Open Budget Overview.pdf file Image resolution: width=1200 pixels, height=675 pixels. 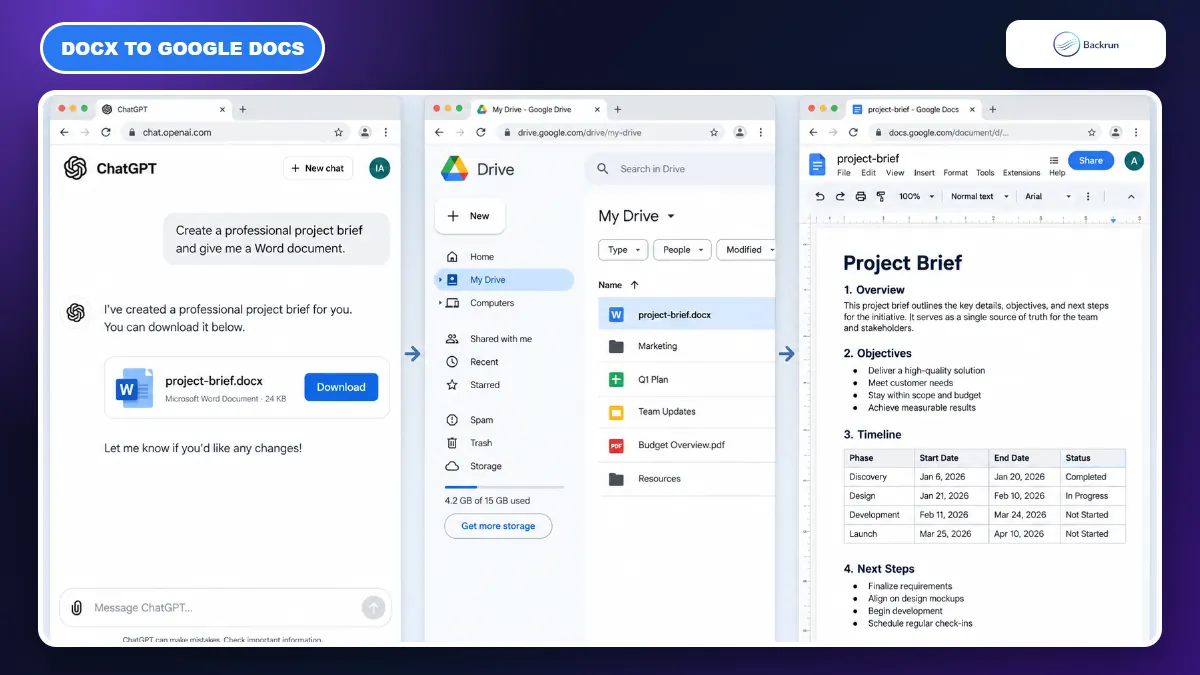click(x=686, y=445)
